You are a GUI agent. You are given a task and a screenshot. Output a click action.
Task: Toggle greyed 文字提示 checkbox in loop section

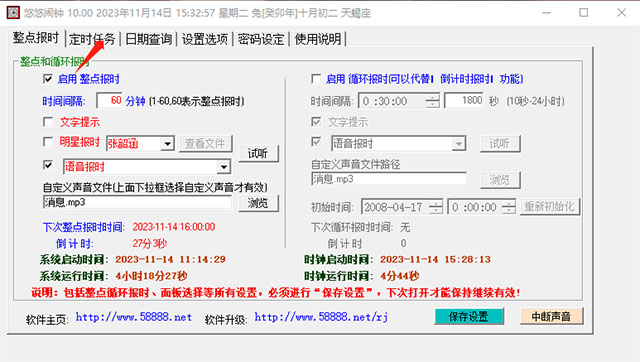(x=316, y=122)
